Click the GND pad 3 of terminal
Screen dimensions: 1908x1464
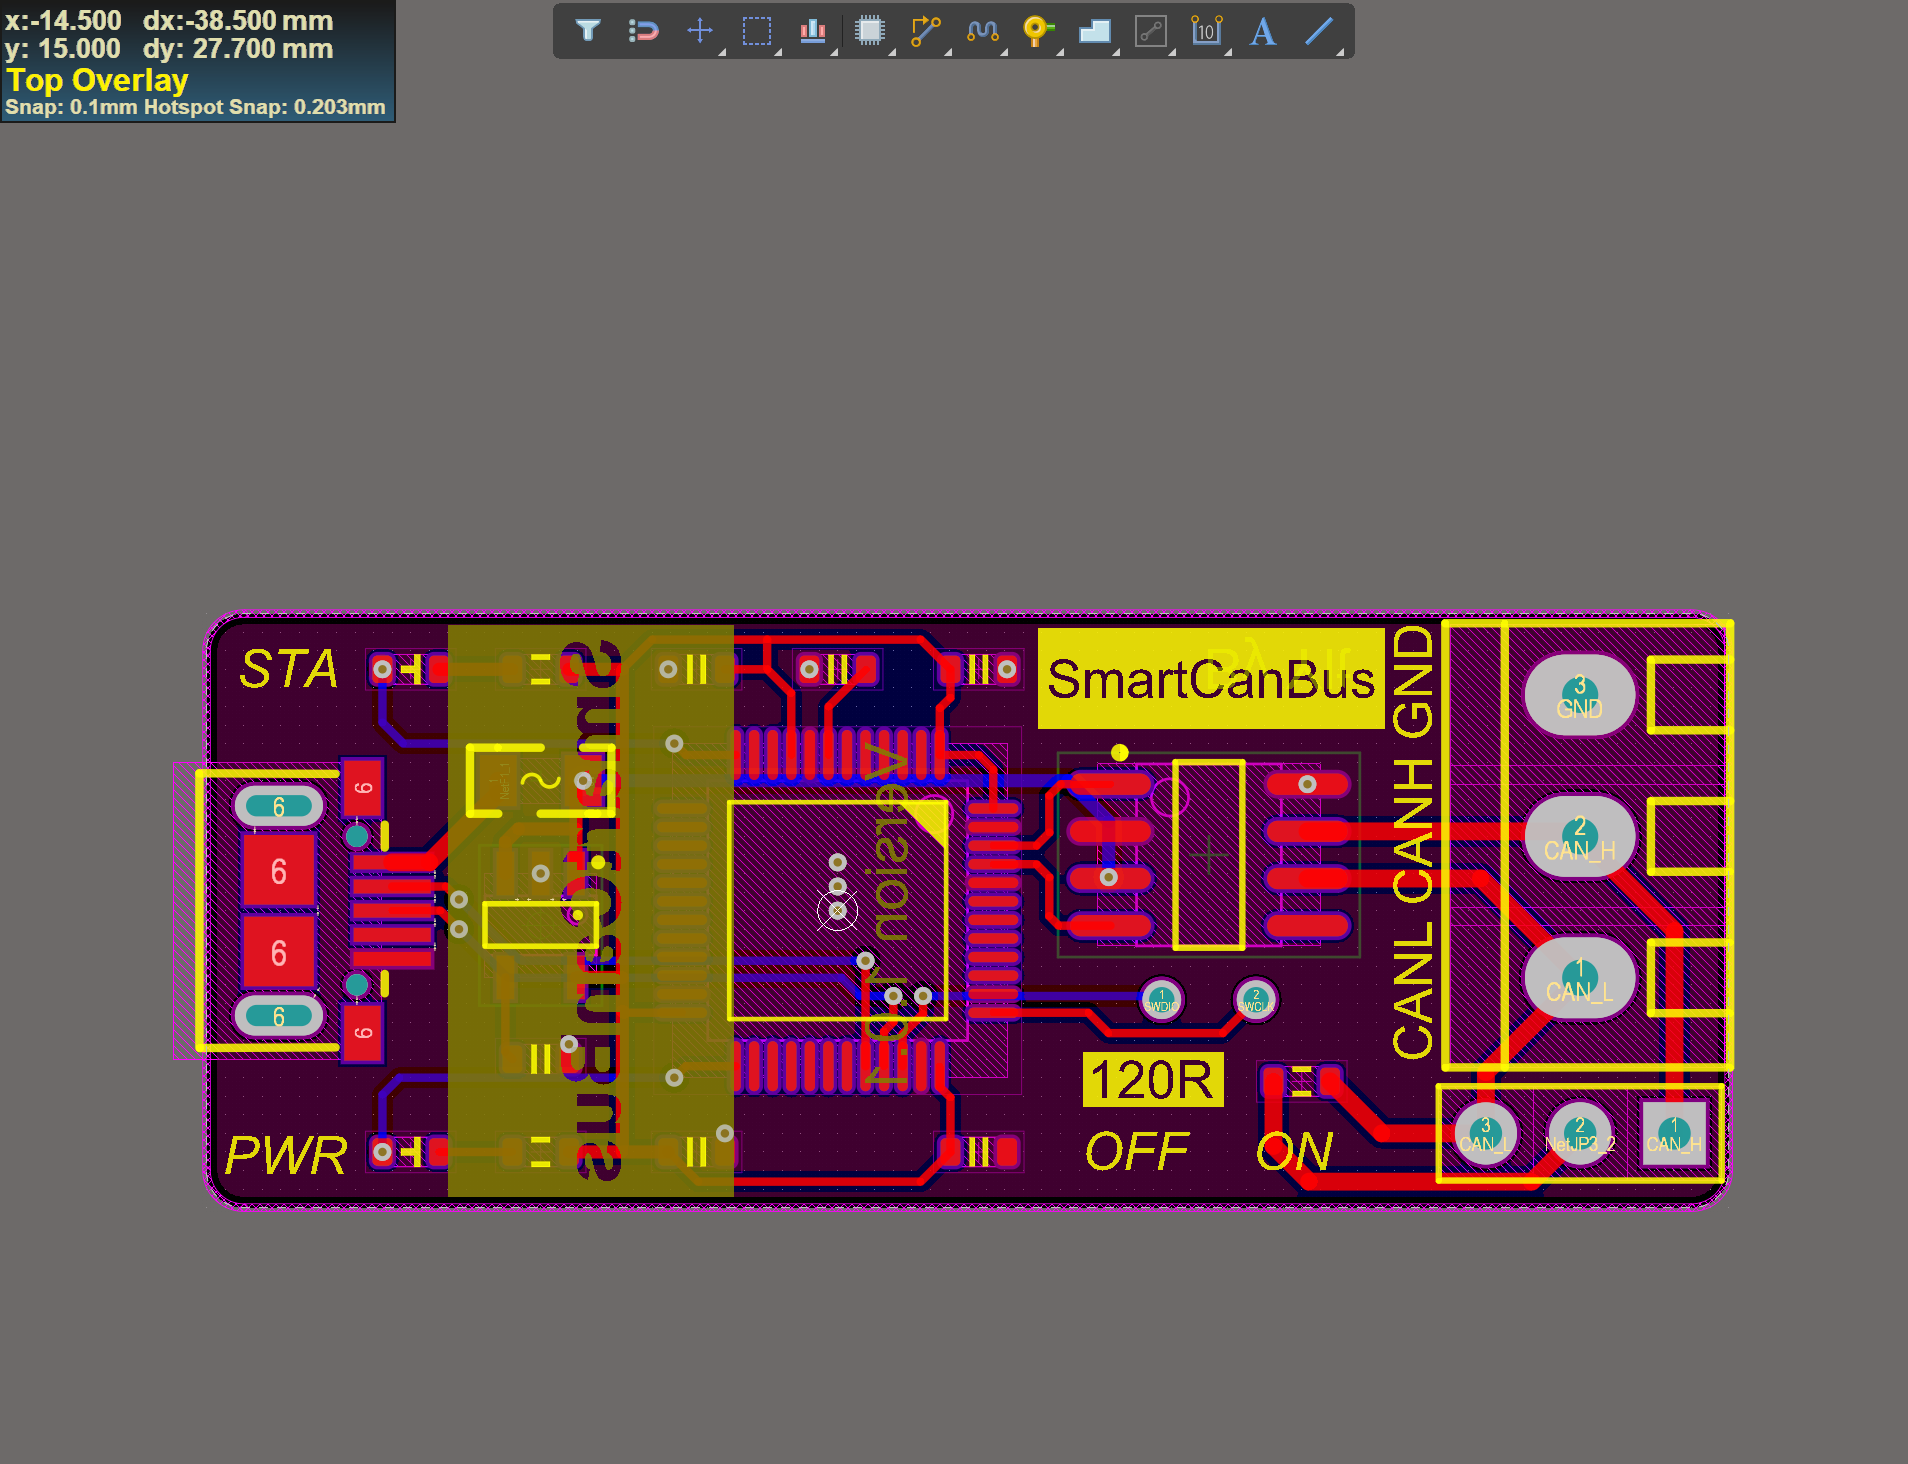point(1580,695)
